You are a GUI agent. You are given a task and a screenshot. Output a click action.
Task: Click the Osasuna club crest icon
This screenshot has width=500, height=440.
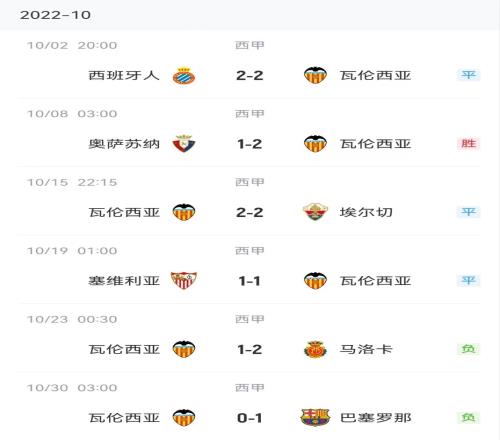pos(184,144)
